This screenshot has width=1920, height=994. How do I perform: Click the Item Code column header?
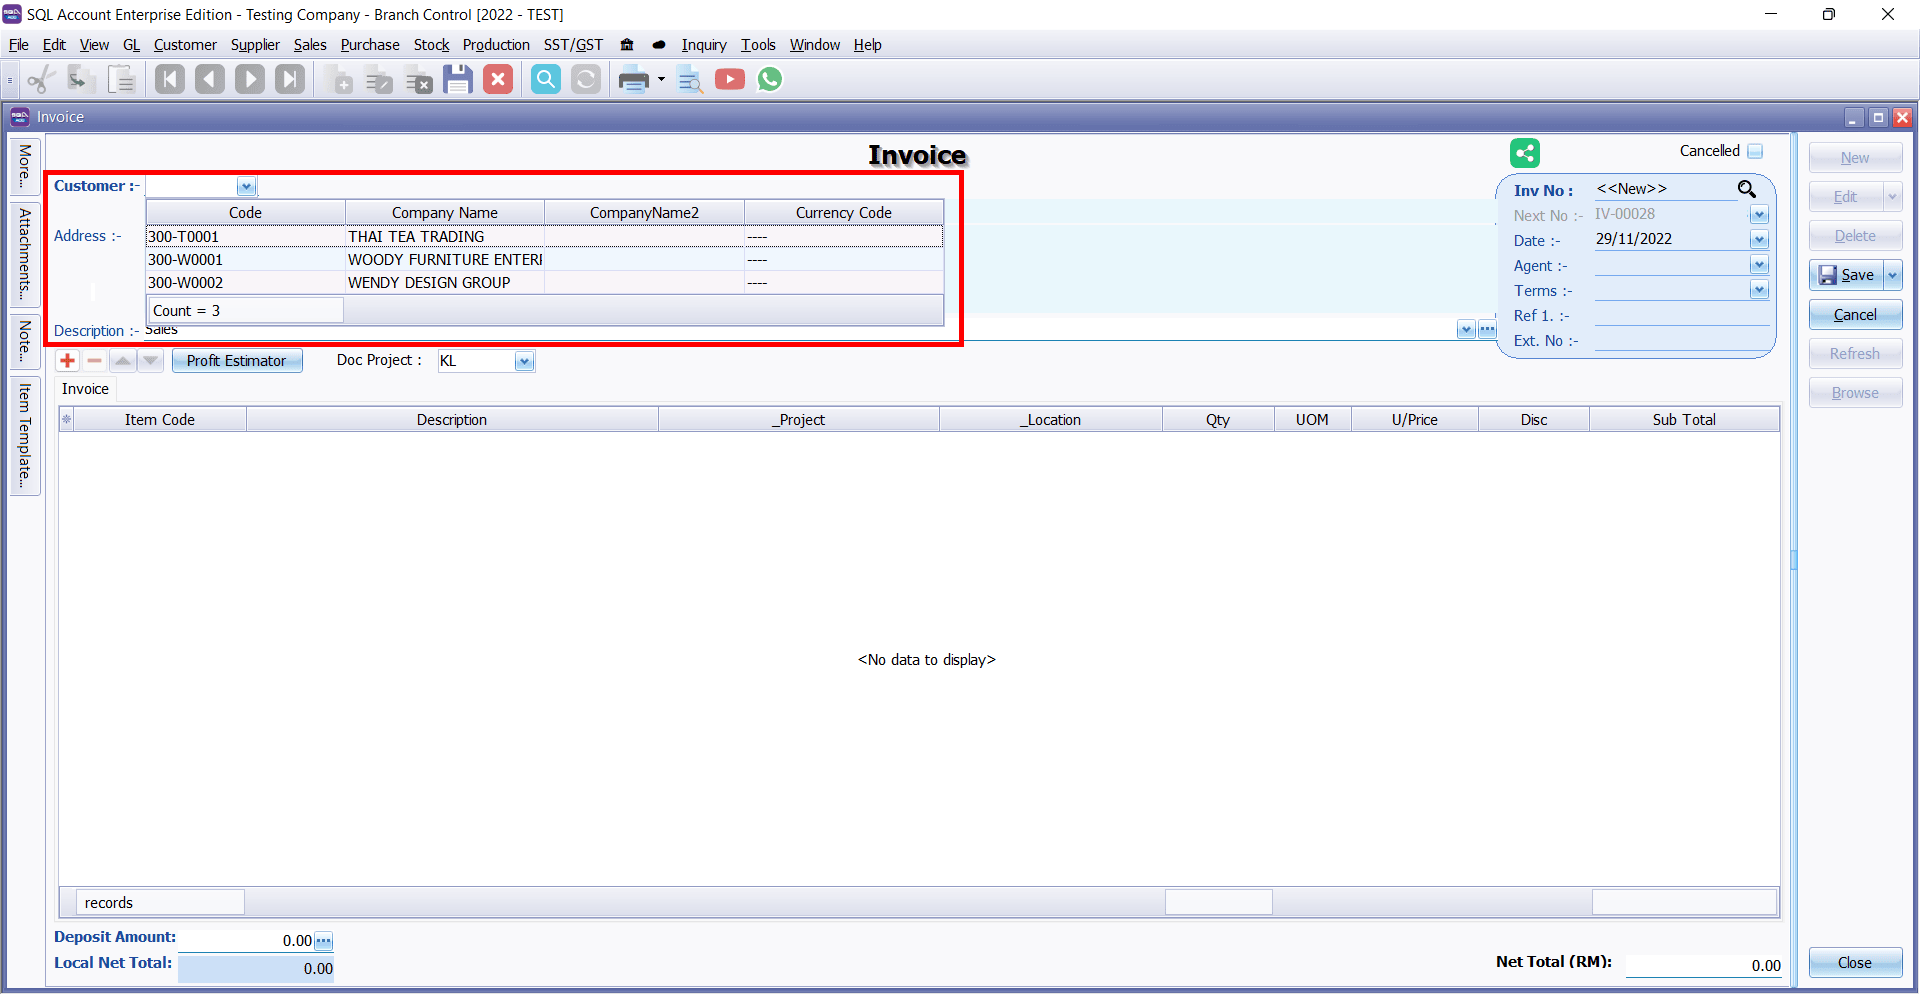(160, 420)
